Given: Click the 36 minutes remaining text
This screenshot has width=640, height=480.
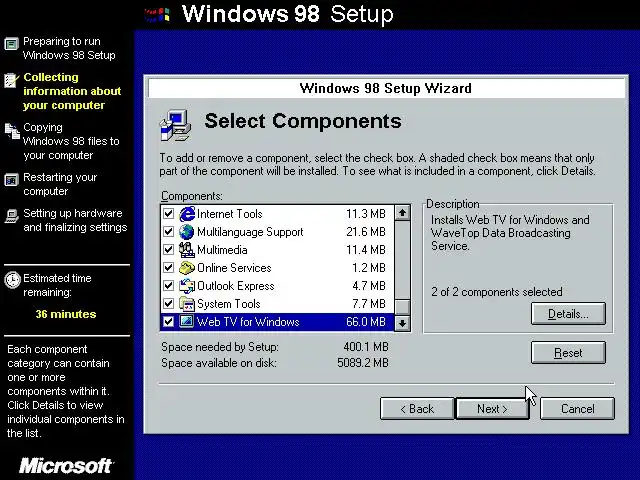Looking at the screenshot, I should [x=66, y=314].
